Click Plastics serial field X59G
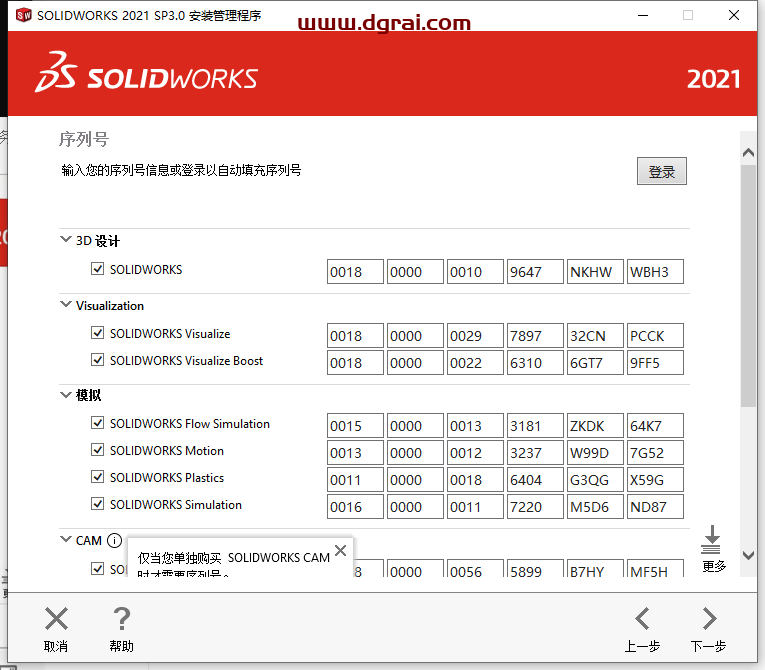Image resolution: width=765 pixels, height=670 pixels. coord(655,480)
